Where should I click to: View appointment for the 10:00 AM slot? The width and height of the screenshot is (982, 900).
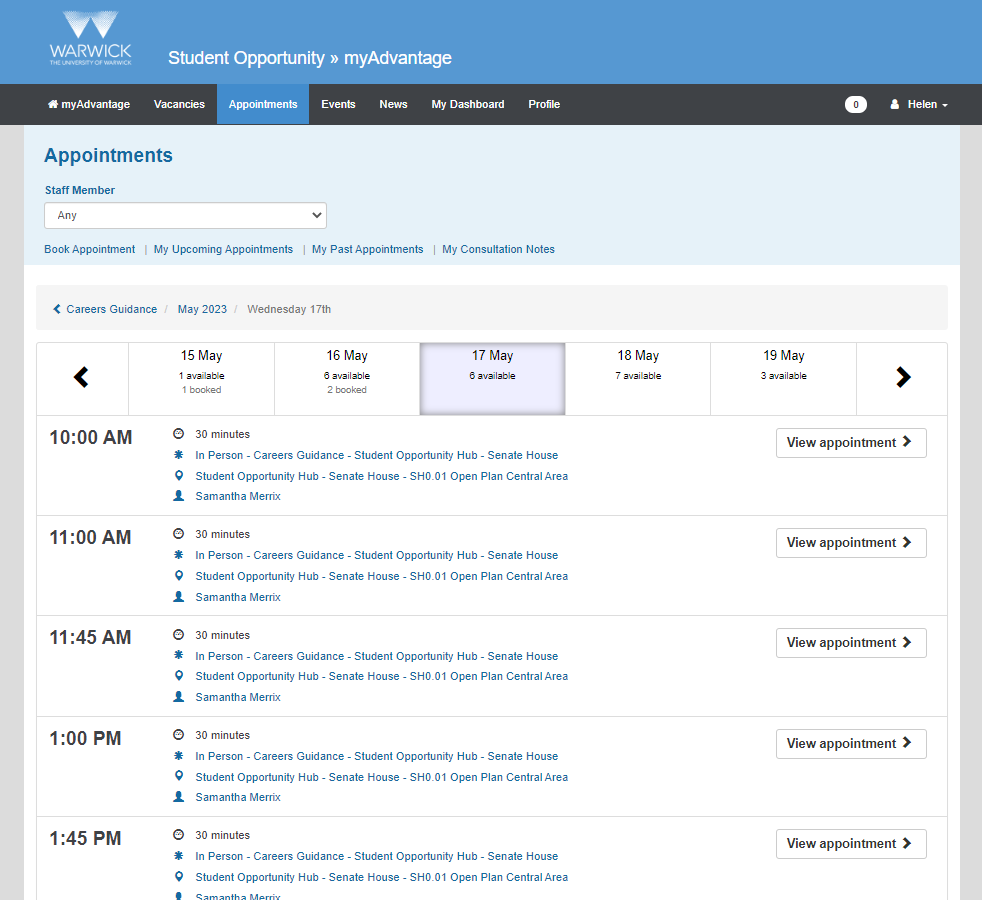pyautogui.click(x=850, y=443)
